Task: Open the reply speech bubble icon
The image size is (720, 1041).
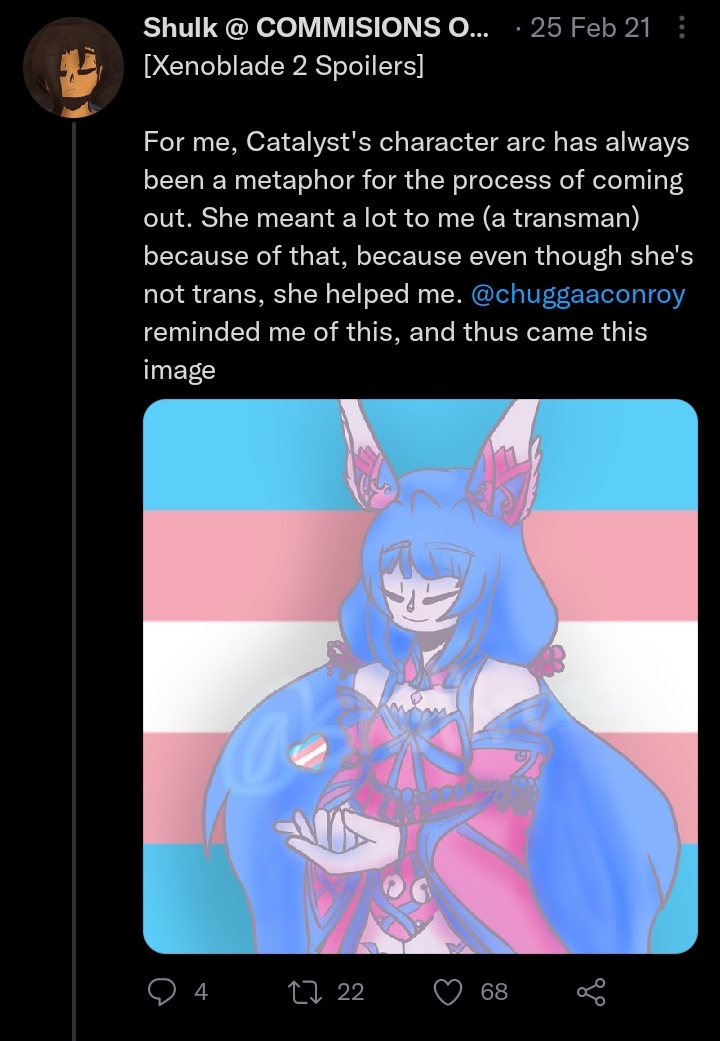Action: click(x=161, y=991)
